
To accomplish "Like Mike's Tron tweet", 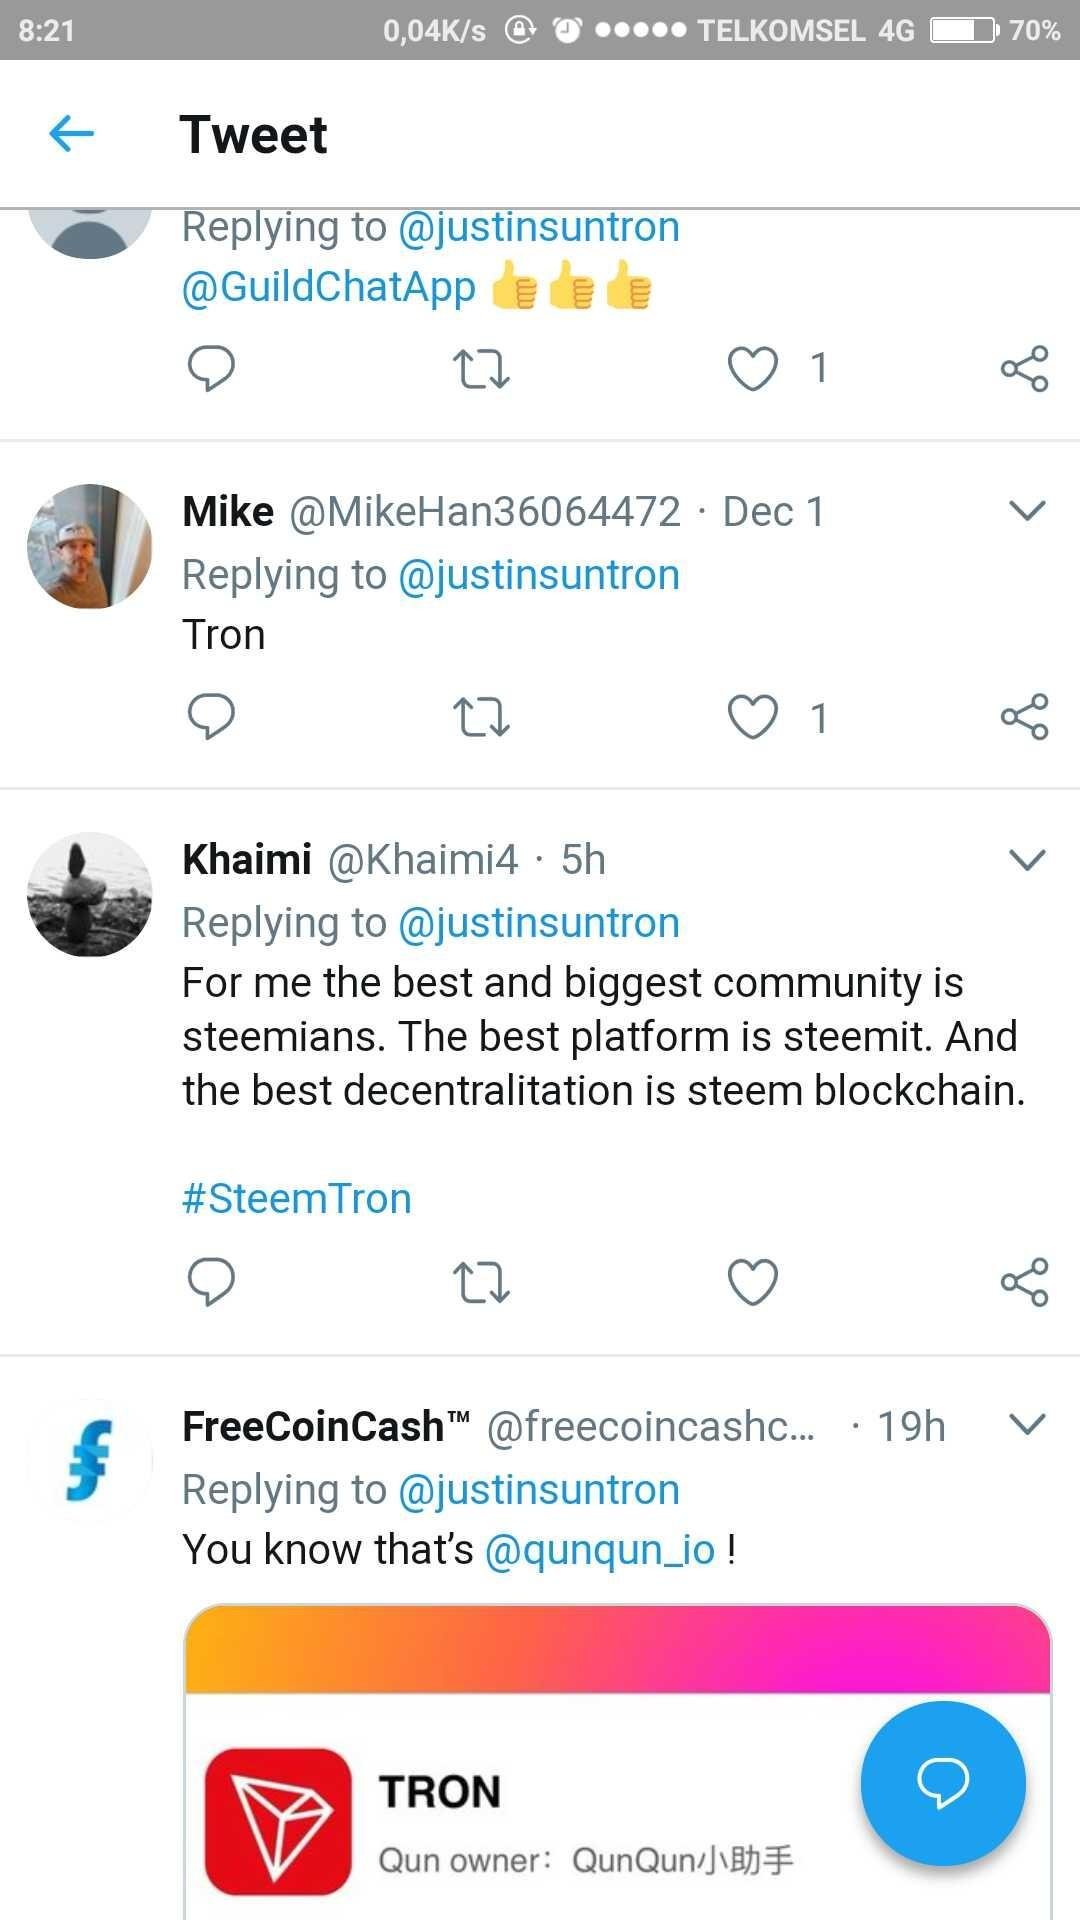I will pos(752,717).
